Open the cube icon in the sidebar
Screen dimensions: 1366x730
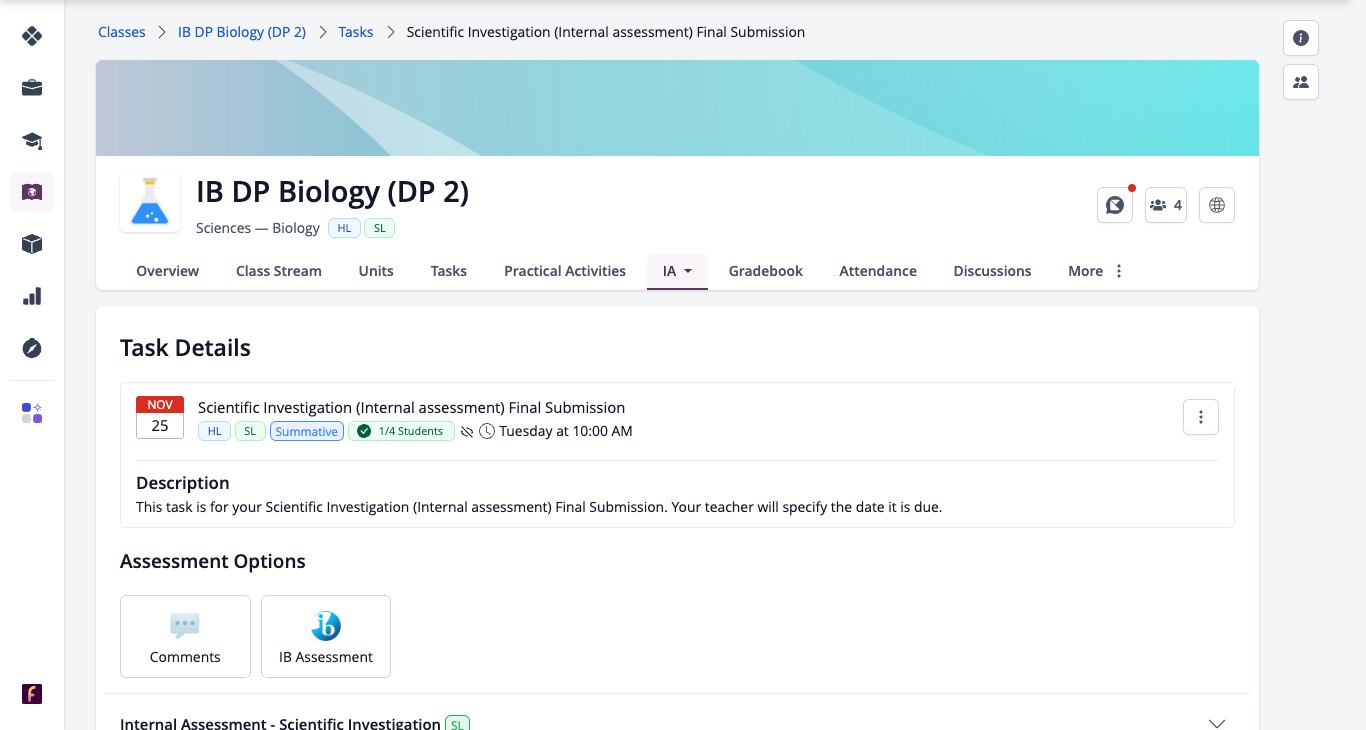(x=32, y=244)
